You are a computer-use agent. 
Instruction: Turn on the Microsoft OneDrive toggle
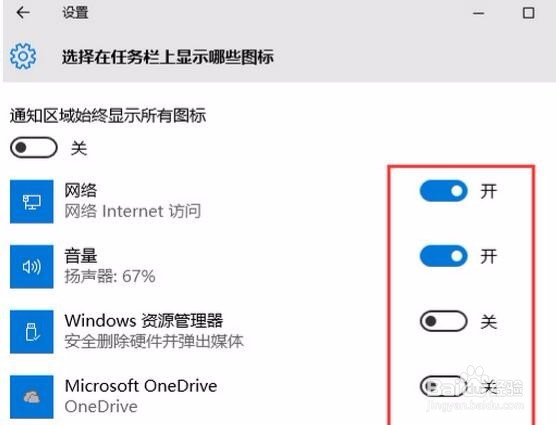443,386
